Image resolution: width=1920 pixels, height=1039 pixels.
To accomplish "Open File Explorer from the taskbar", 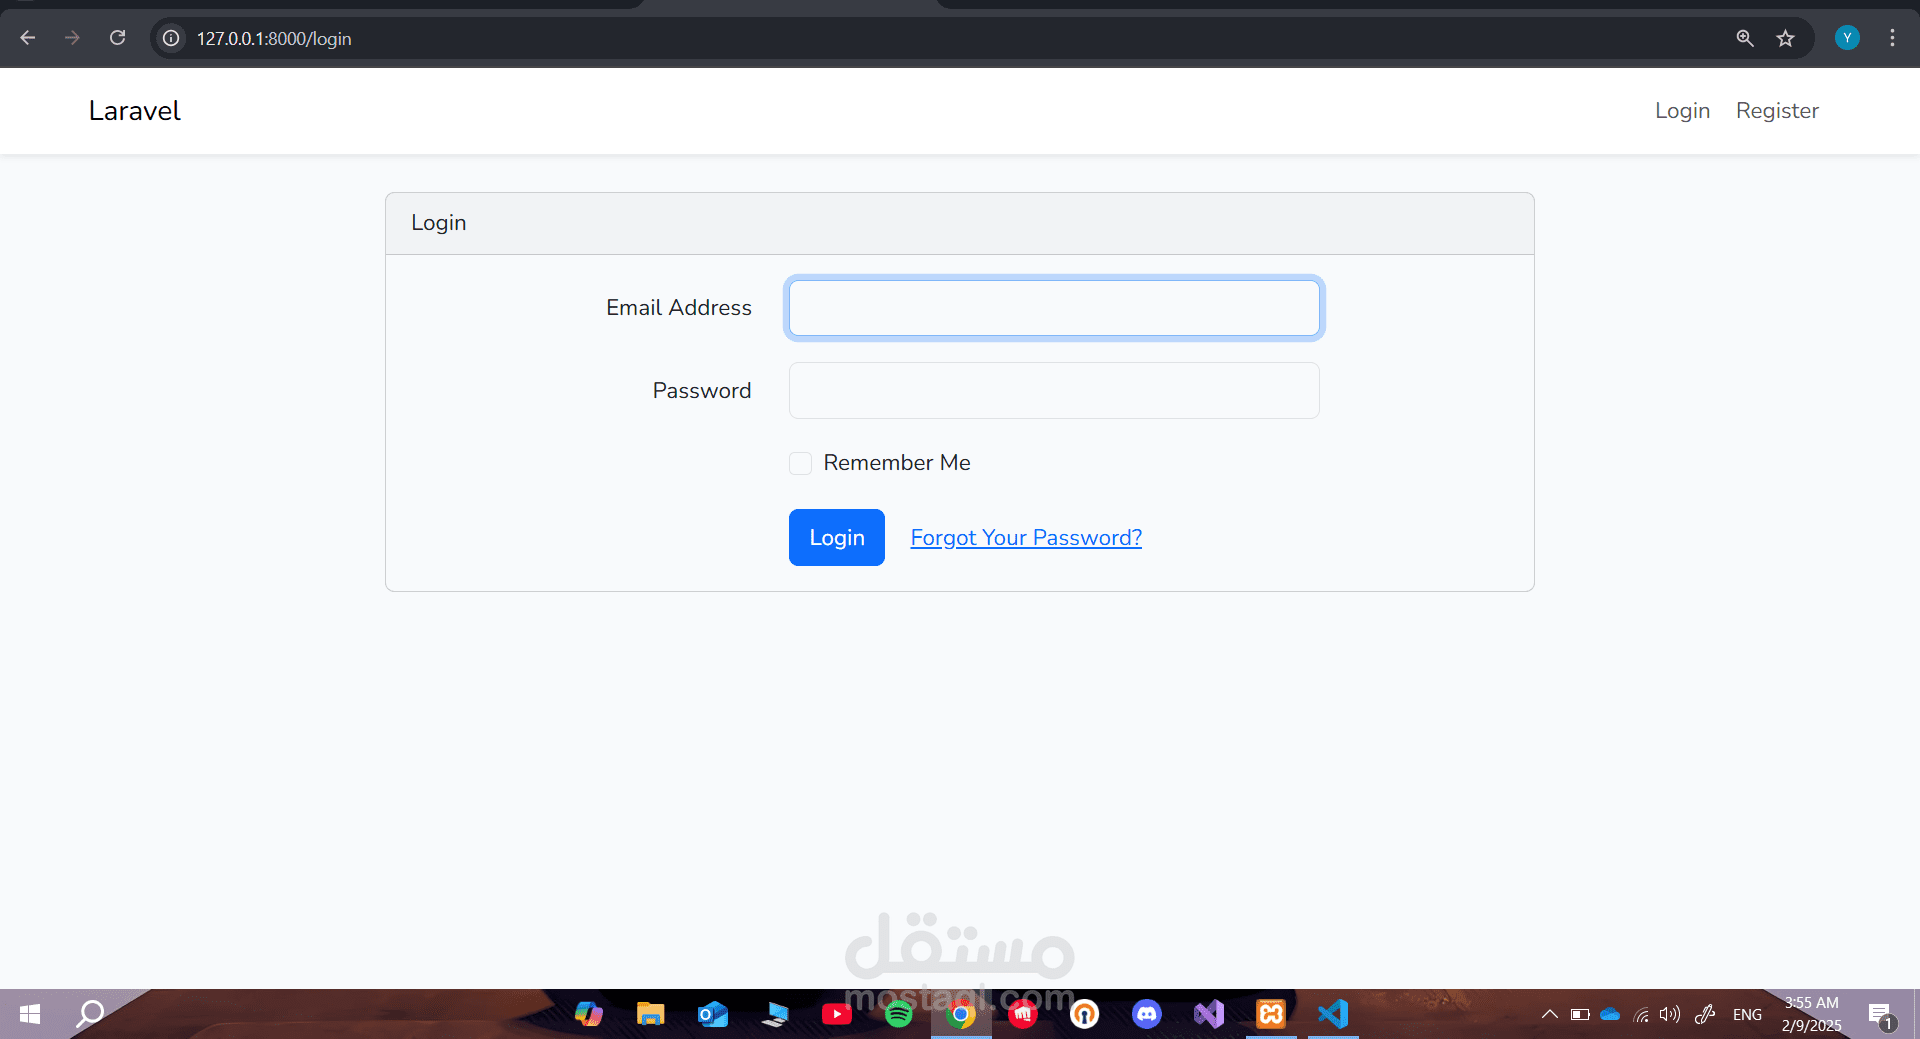I will [x=651, y=1014].
